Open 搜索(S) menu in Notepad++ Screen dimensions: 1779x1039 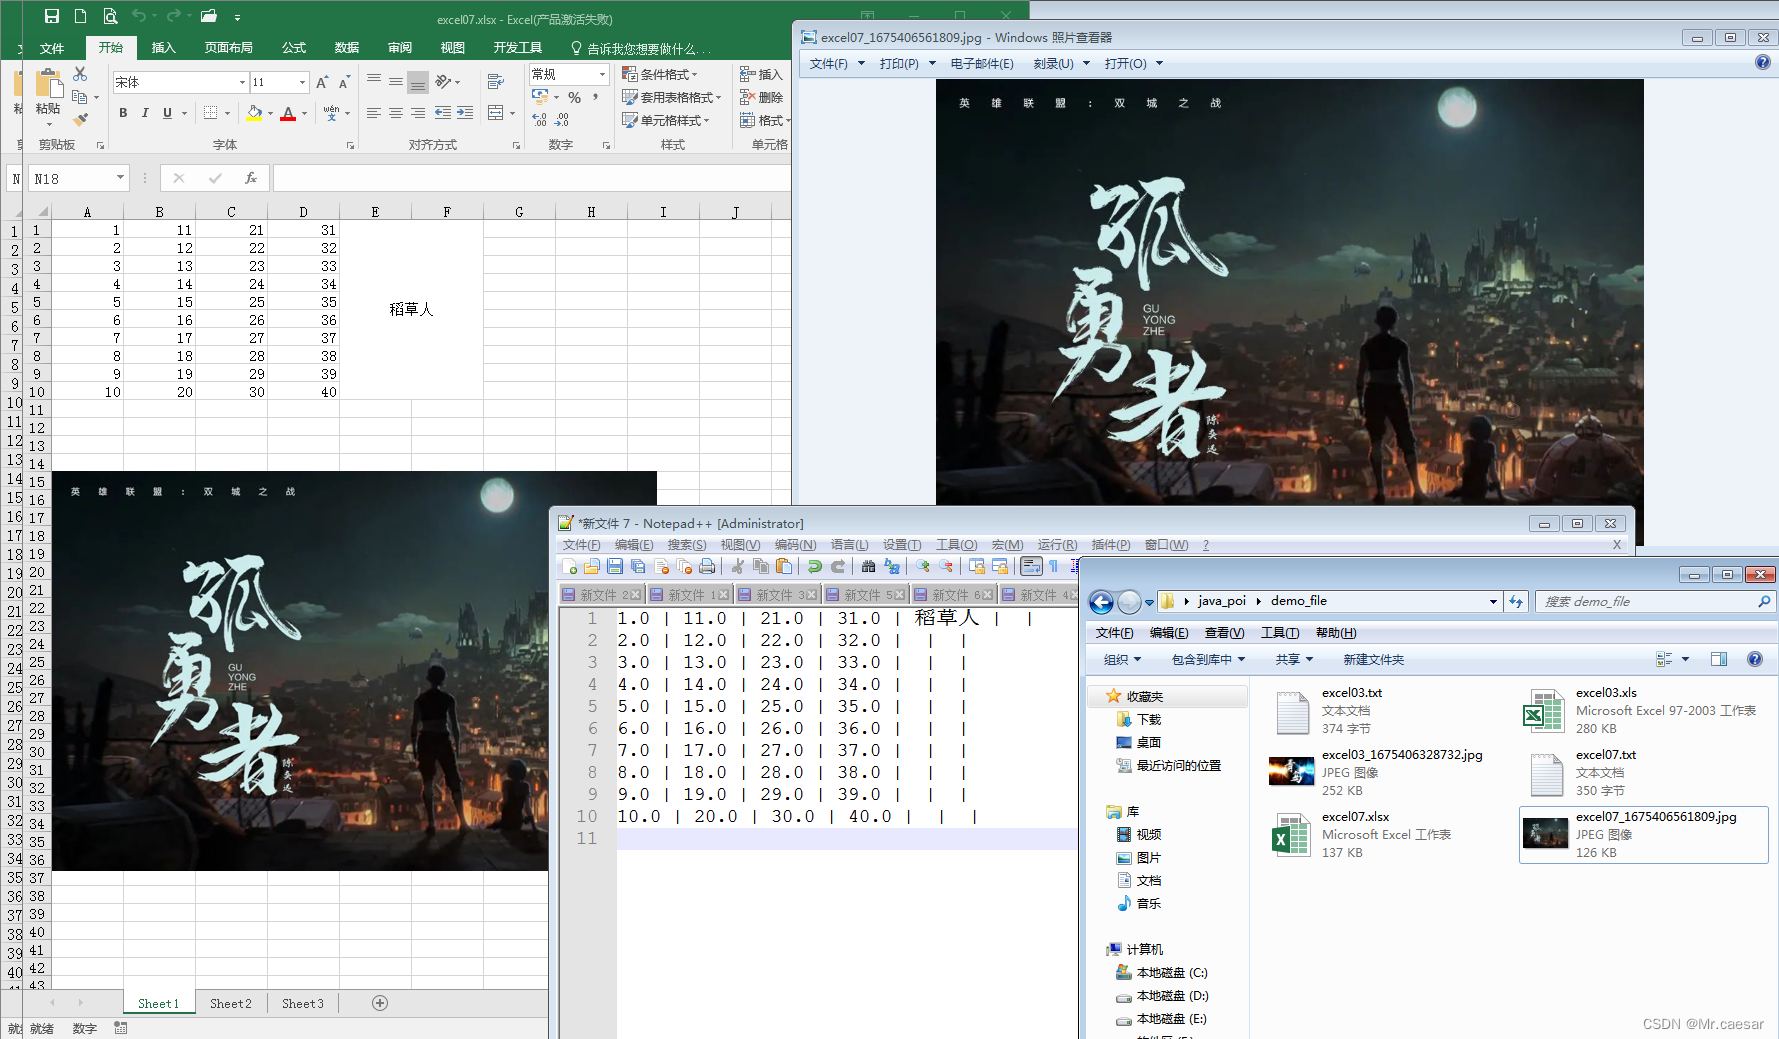tap(687, 545)
